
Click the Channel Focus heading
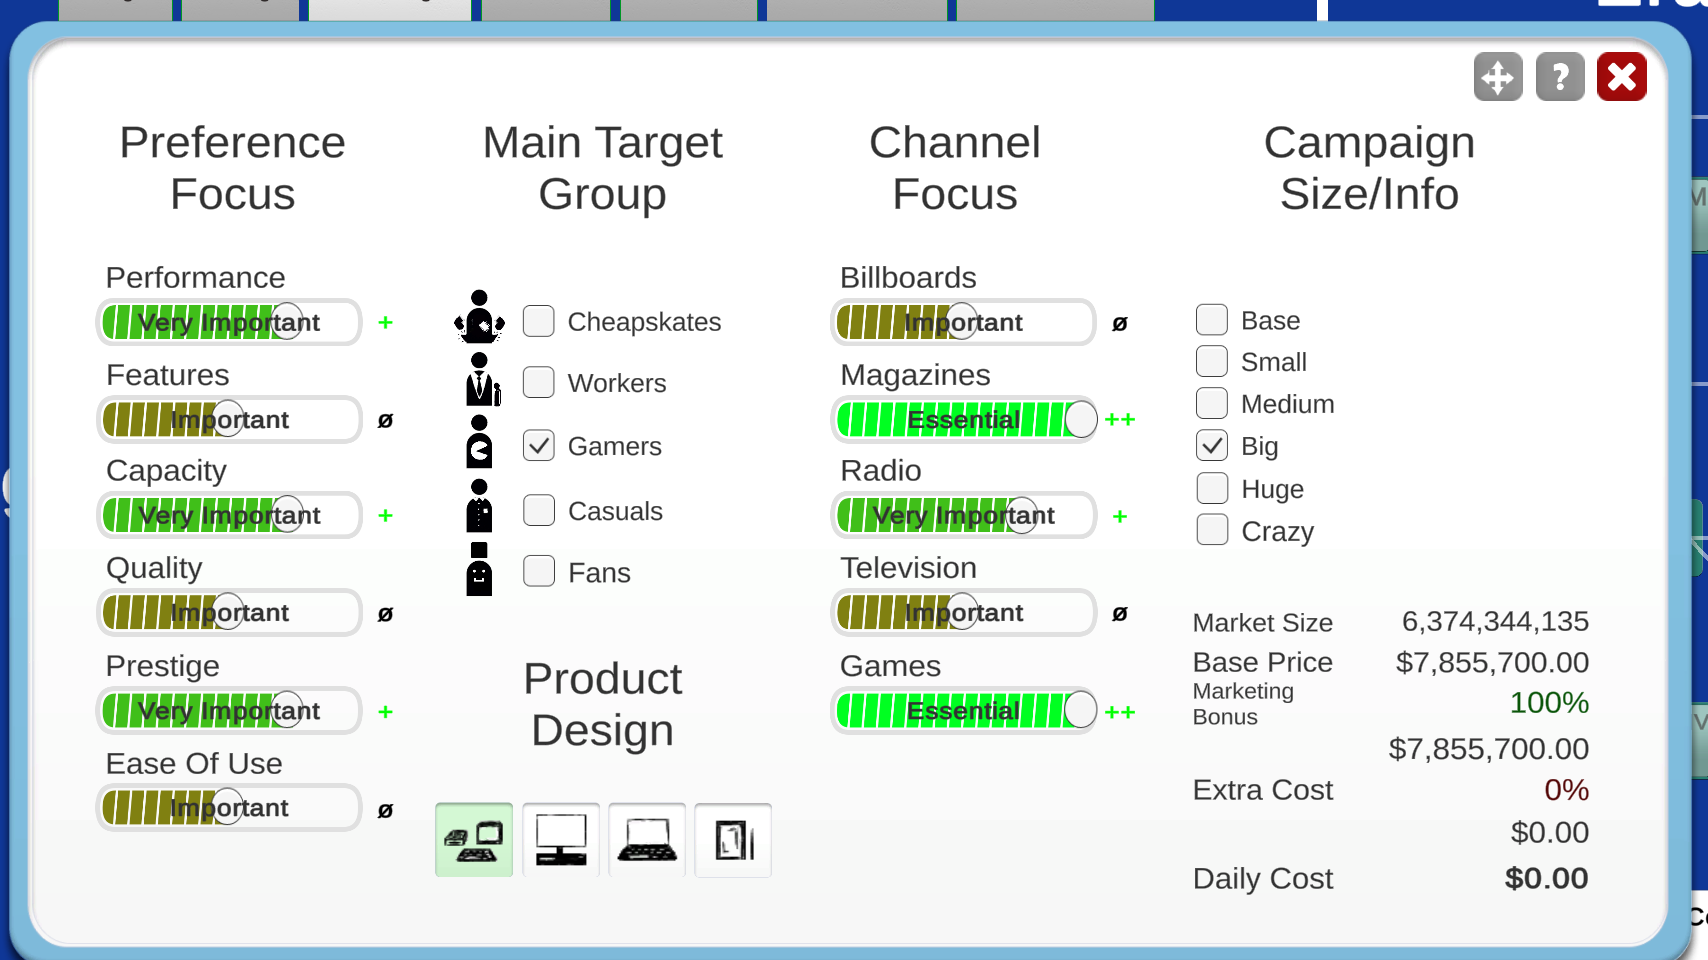click(955, 168)
